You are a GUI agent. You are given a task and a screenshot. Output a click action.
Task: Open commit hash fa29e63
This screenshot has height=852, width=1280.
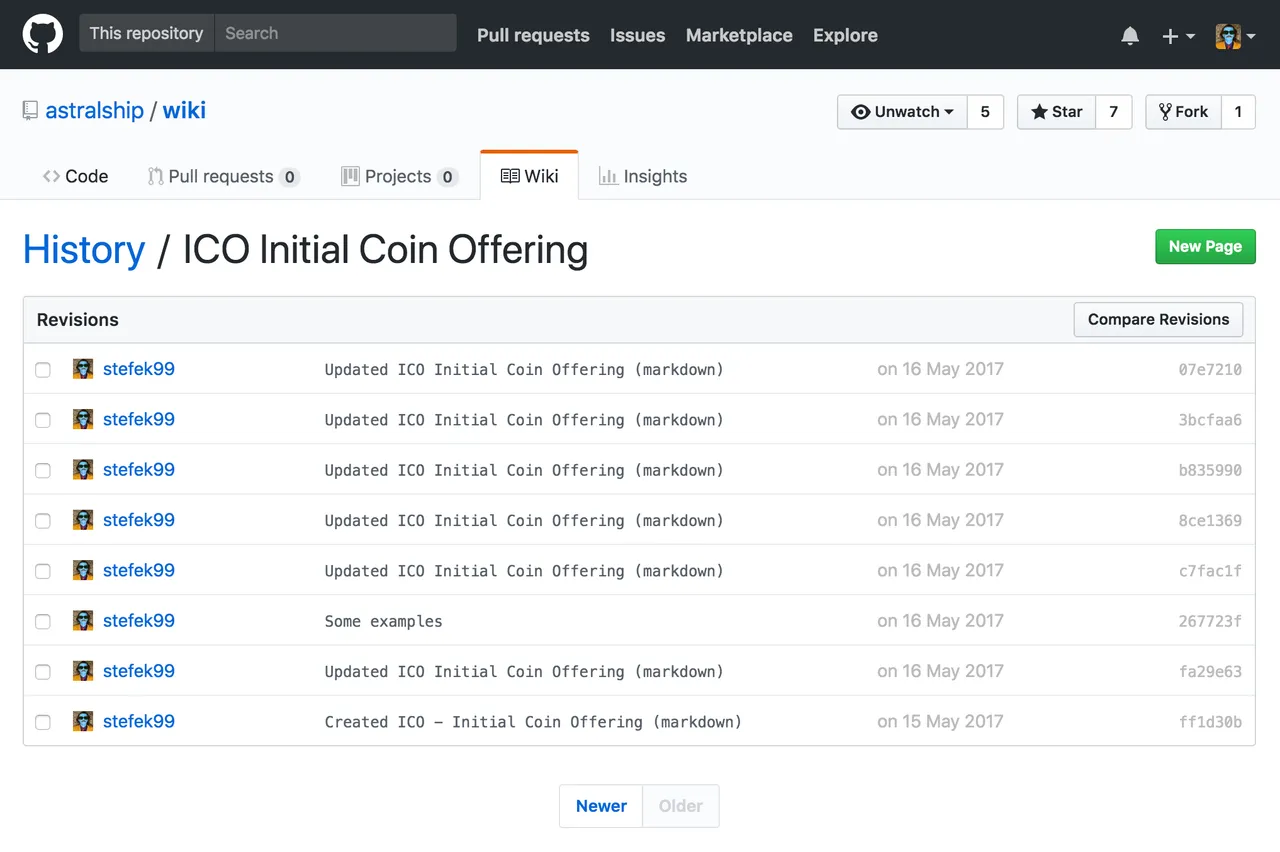point(1210,672)
